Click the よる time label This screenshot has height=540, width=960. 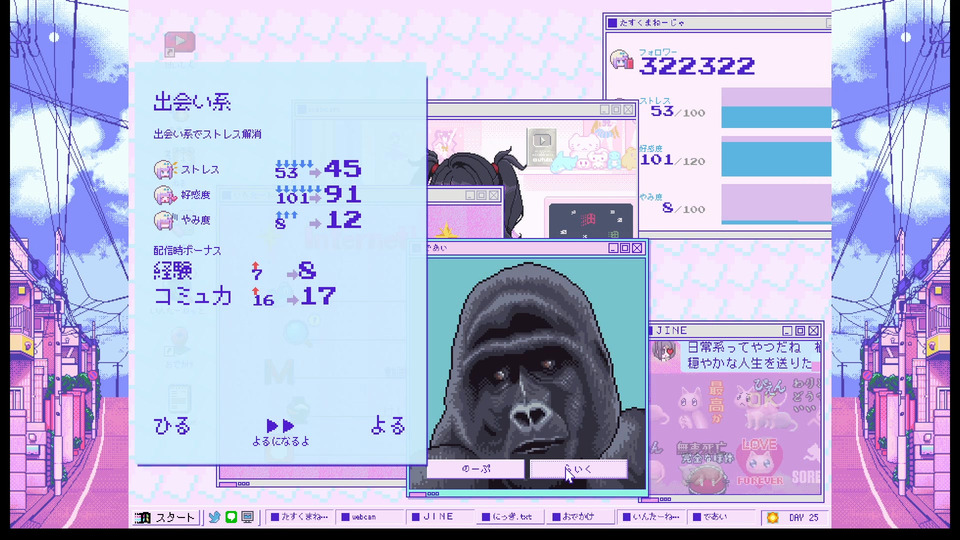[388, 426]
